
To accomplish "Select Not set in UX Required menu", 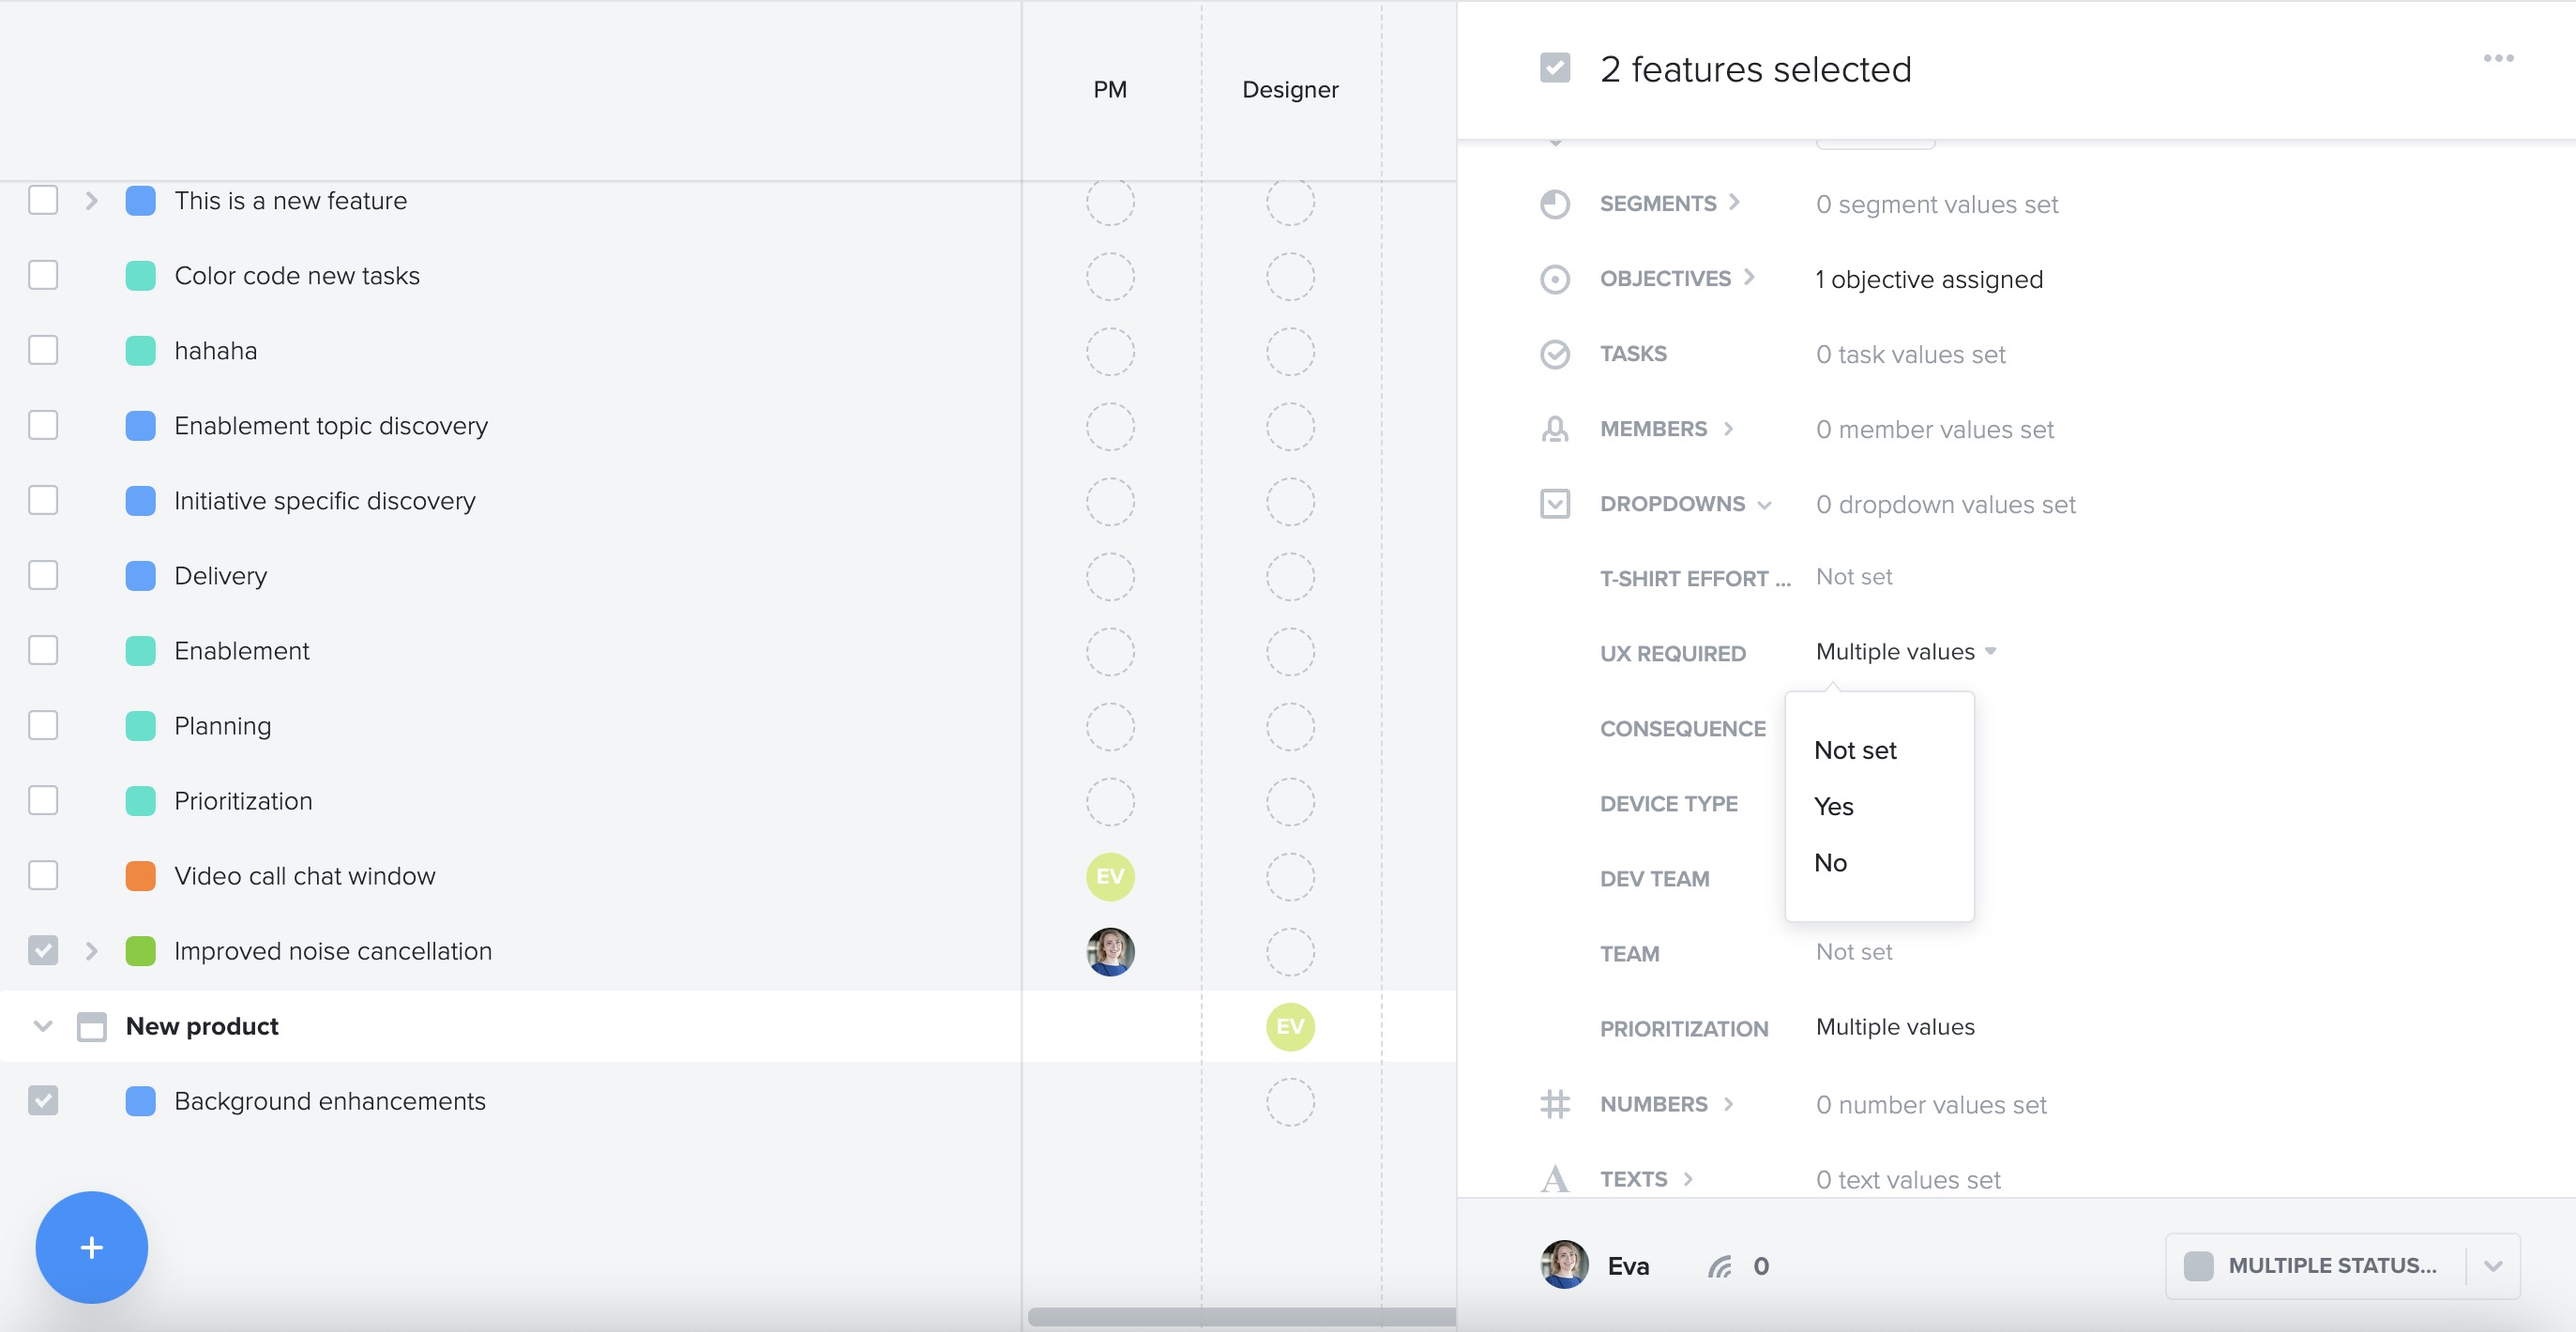I will click(1855, 750).
